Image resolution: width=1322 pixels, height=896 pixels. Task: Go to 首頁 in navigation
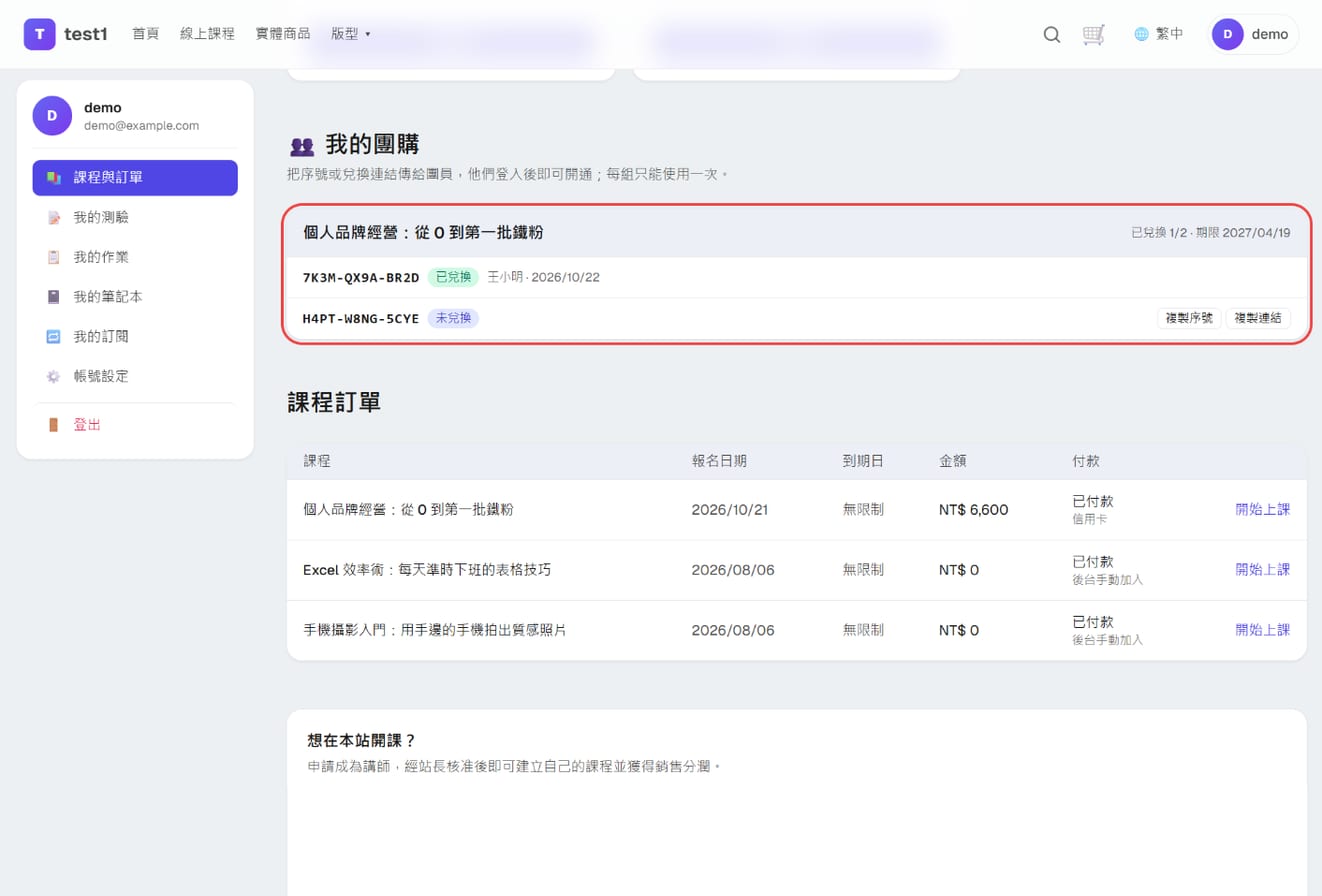[x=146, y=34]
